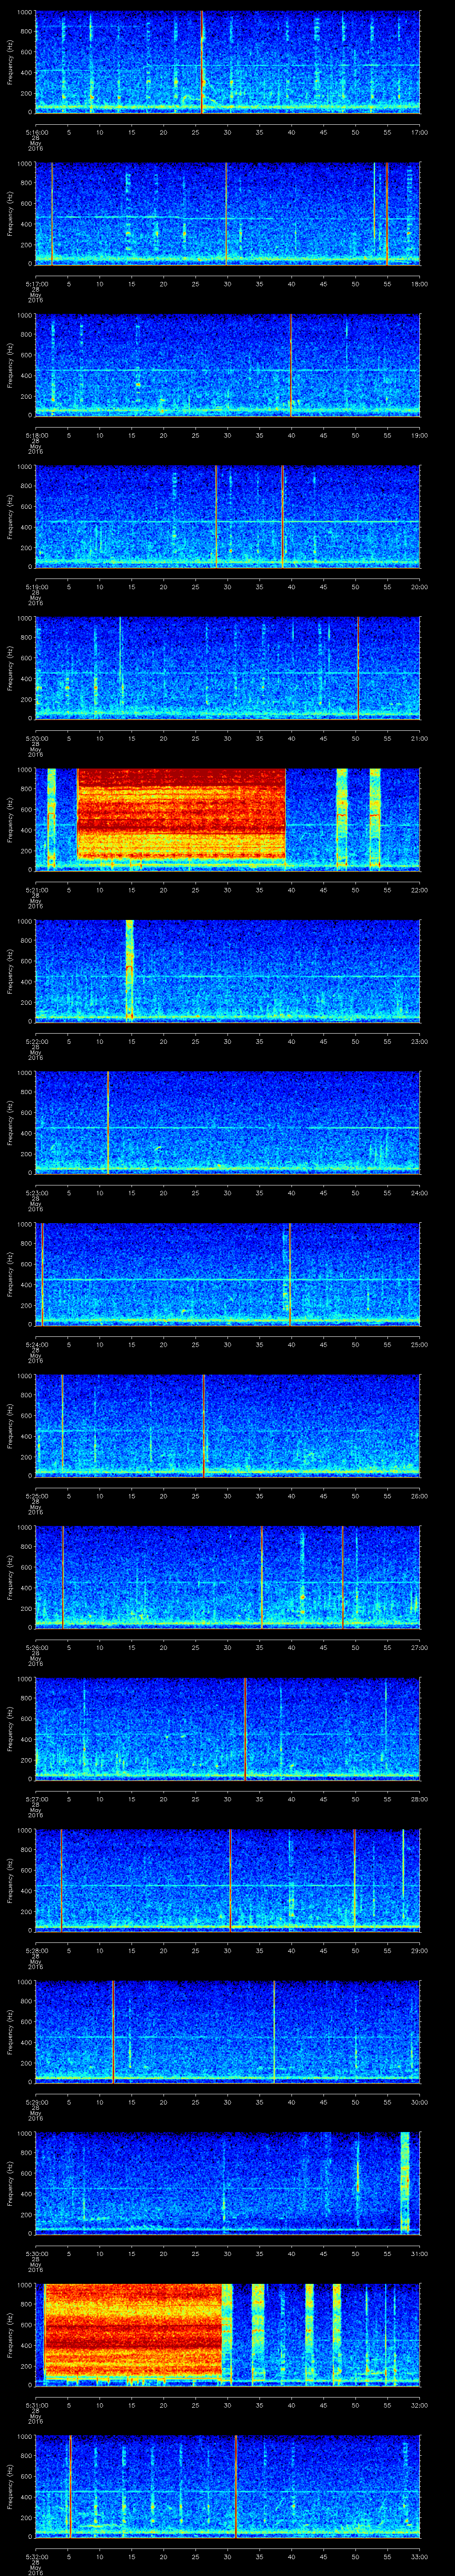This screenshot has height=2576, width=455.
Task: Select the long red noise burst in 5:21:00 spectrogram
Action: [x=181, y=814]
